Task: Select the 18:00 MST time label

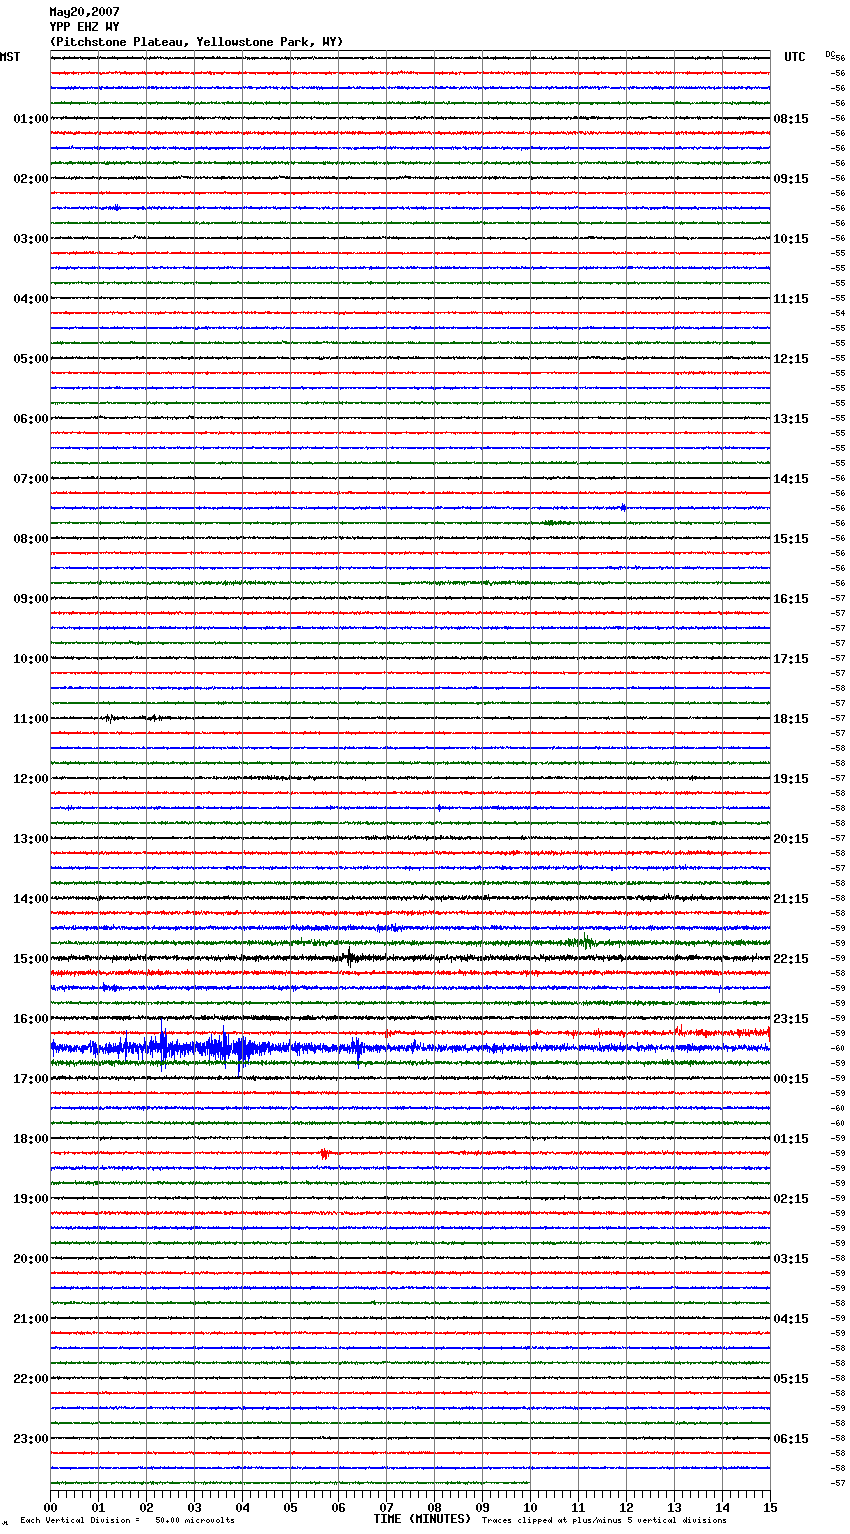Action: (31, 1139)
